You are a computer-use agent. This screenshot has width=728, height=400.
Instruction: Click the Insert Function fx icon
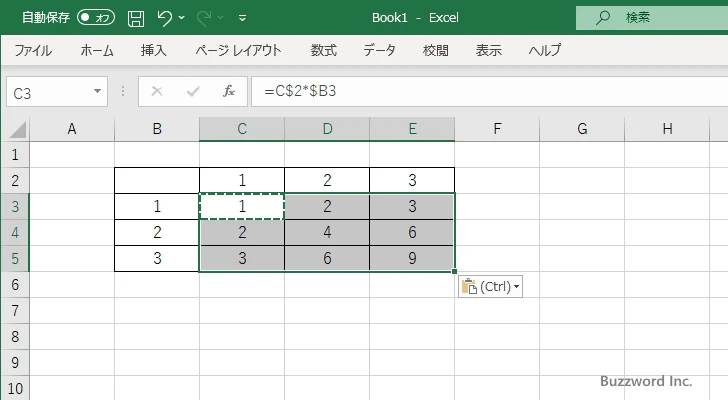tap(229, 91)
